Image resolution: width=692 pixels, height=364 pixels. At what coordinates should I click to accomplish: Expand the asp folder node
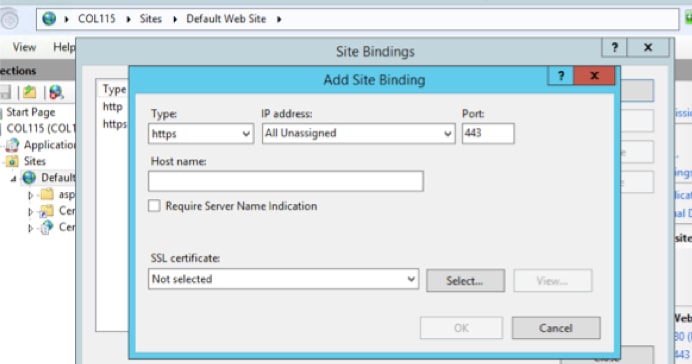click(x=30, y=195)
